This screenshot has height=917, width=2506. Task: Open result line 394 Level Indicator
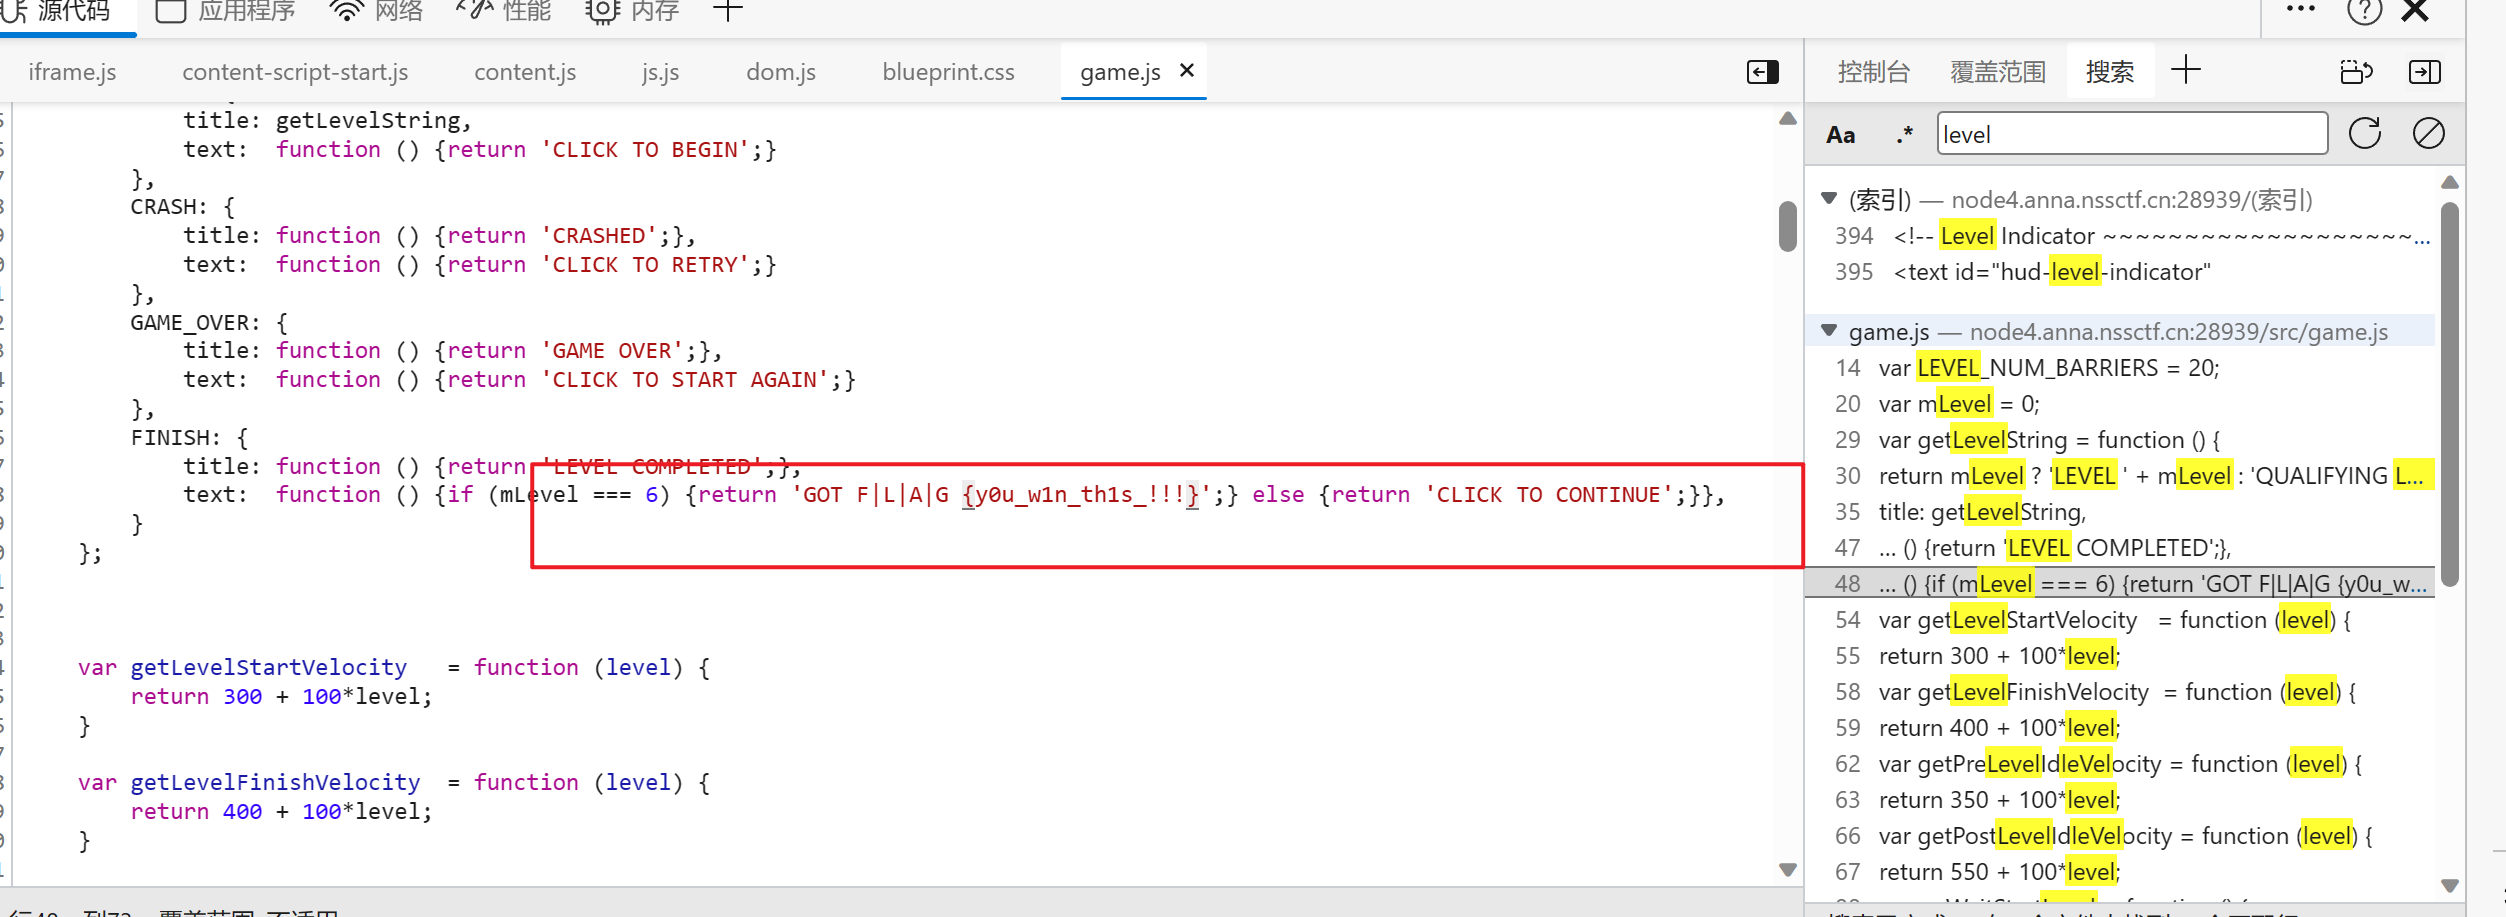coord(2120,236)
